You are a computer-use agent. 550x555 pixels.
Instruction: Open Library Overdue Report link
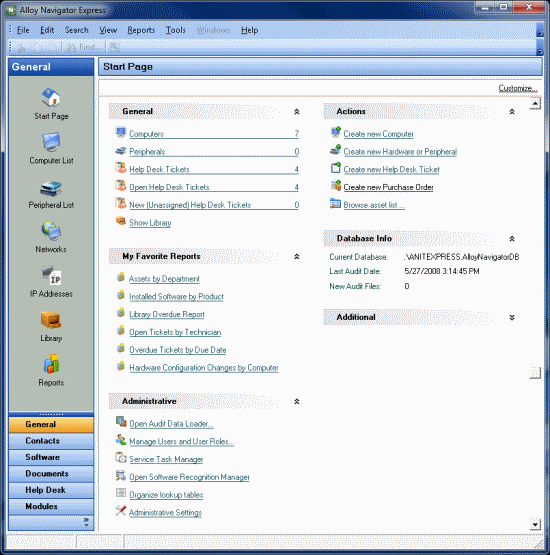[x=167, y=314]
